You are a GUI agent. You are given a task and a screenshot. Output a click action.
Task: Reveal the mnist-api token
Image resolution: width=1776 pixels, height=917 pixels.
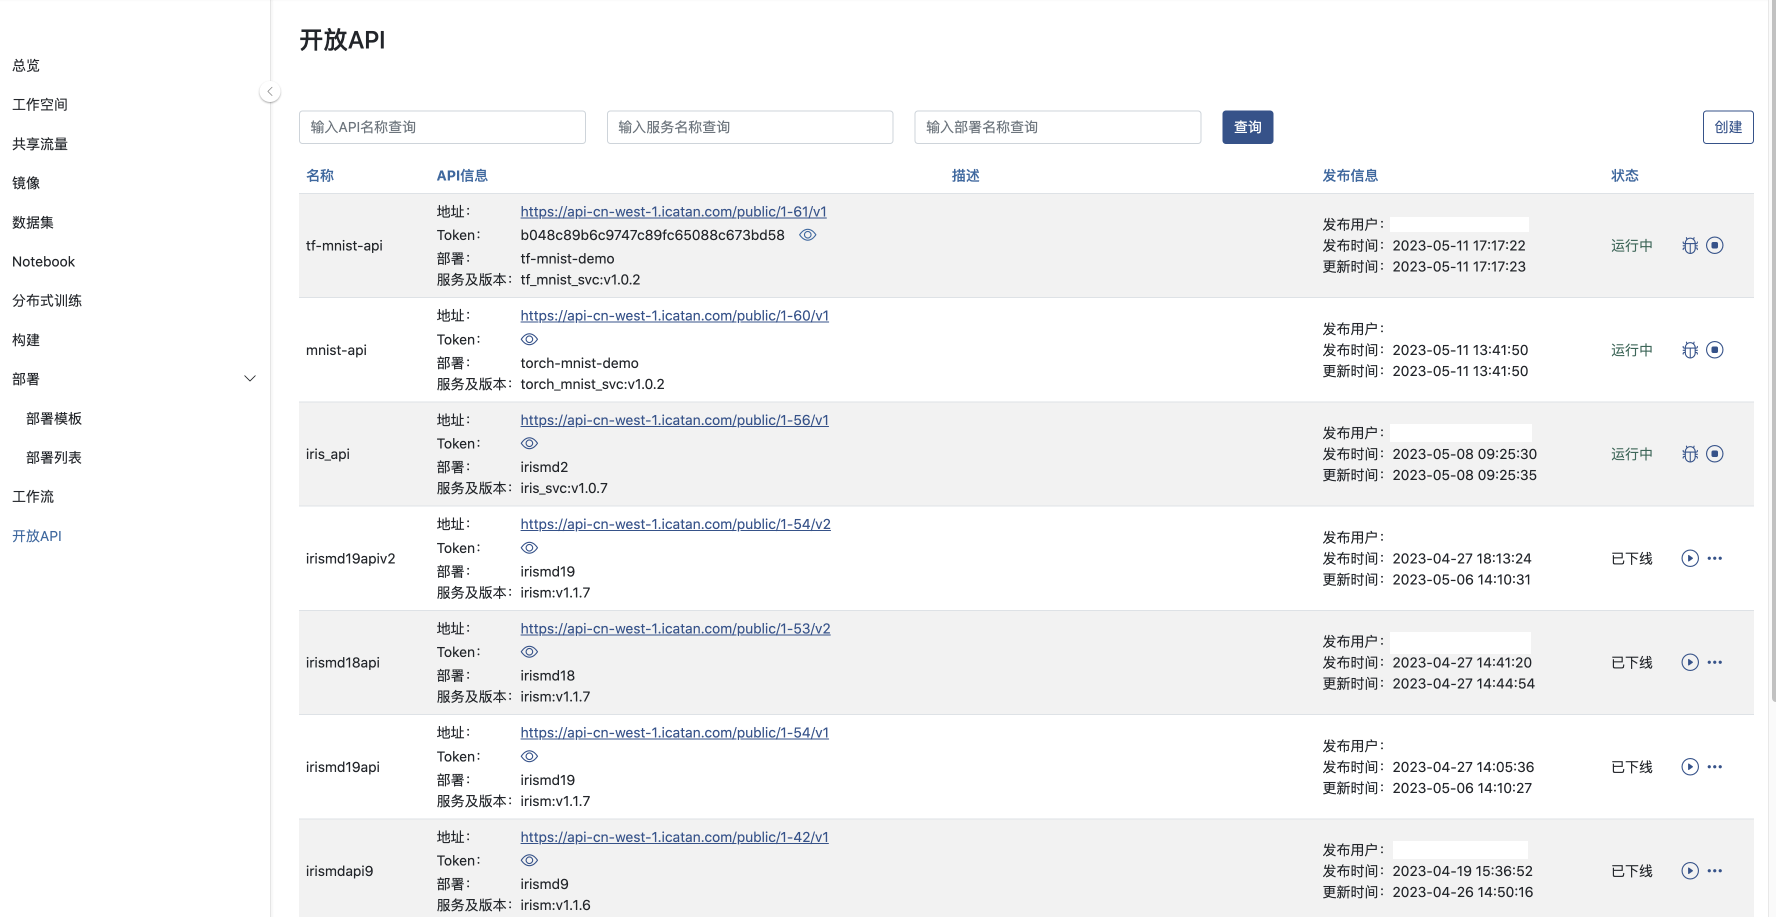(x=530, y=340)
